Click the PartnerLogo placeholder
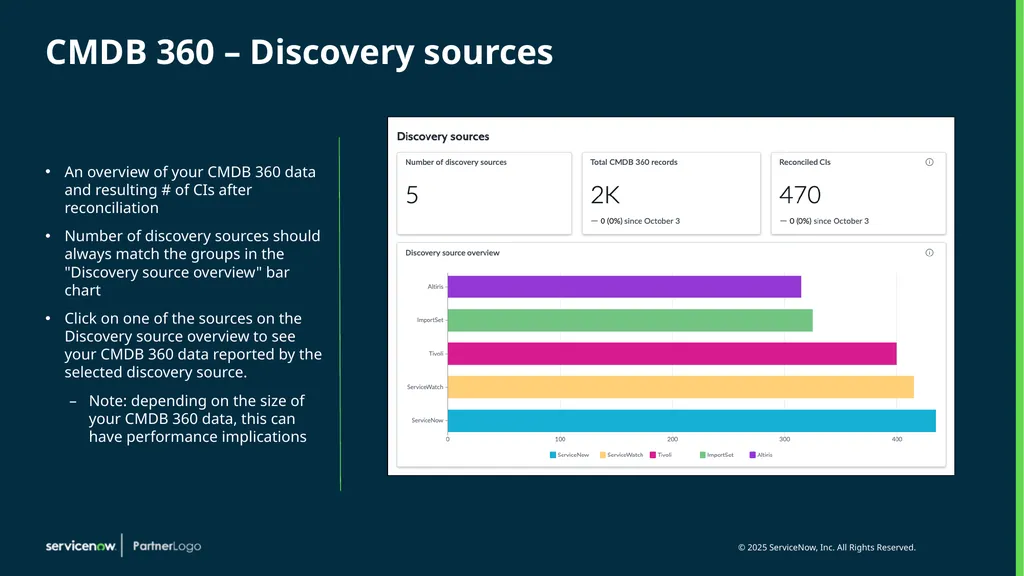Image resolution: width=1024 pixels, height=576 pixels. [167, 546]
